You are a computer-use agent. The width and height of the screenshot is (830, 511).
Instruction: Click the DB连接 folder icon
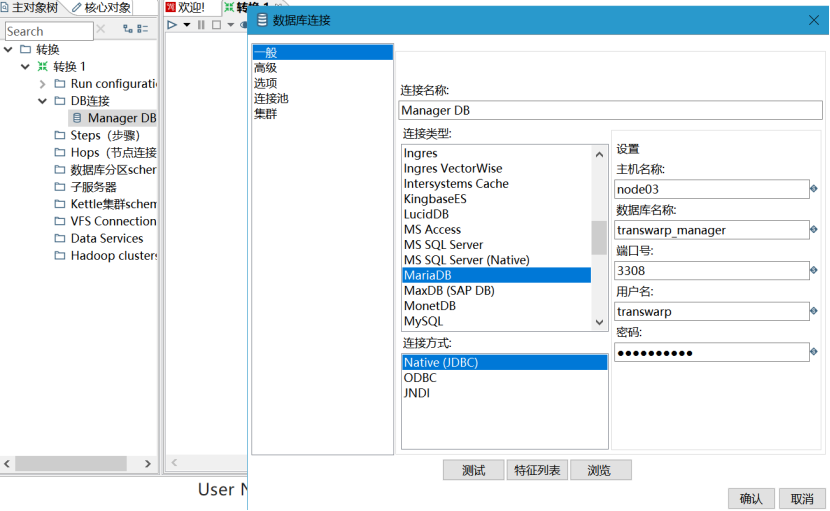pos(60,101)
